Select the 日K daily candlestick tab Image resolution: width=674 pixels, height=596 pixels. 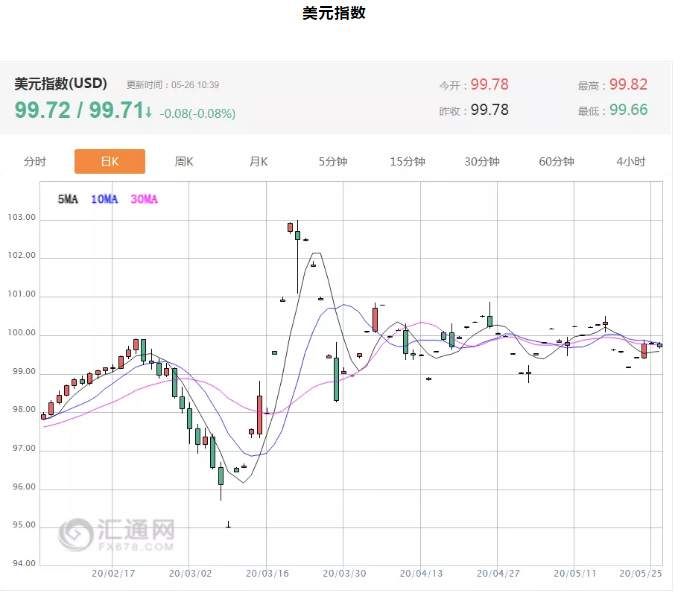tap(110, 162)
